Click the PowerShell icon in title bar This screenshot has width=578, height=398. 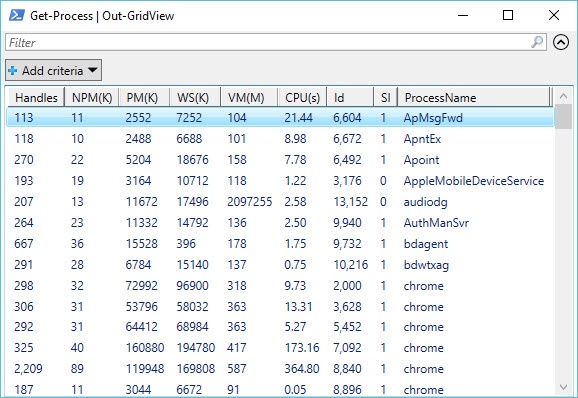[x=17, y=15]
